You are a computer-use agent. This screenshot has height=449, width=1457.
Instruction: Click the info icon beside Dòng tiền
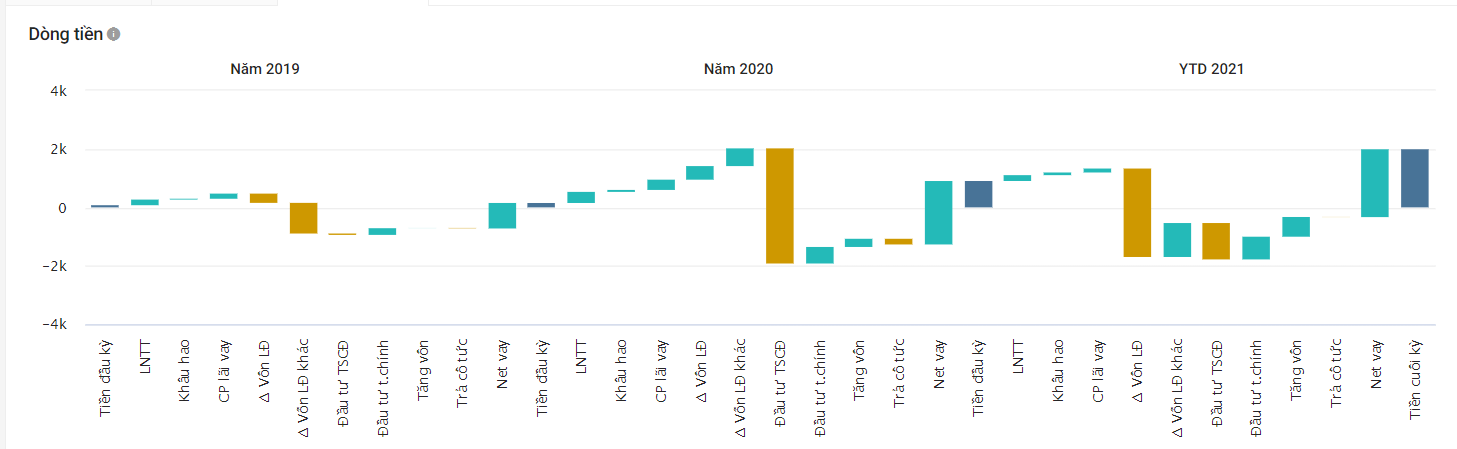point(114,35)
